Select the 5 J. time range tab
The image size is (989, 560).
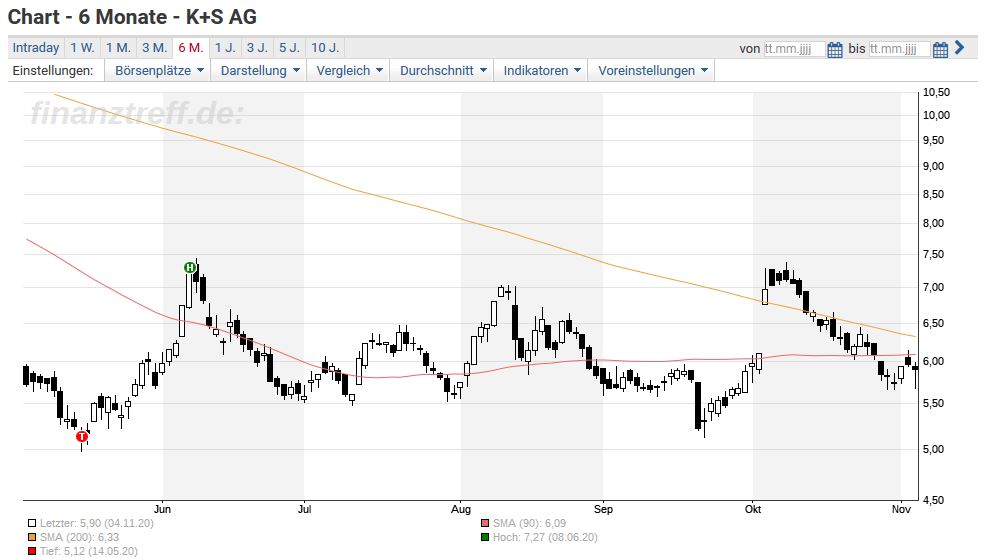[x=290, y=48]
